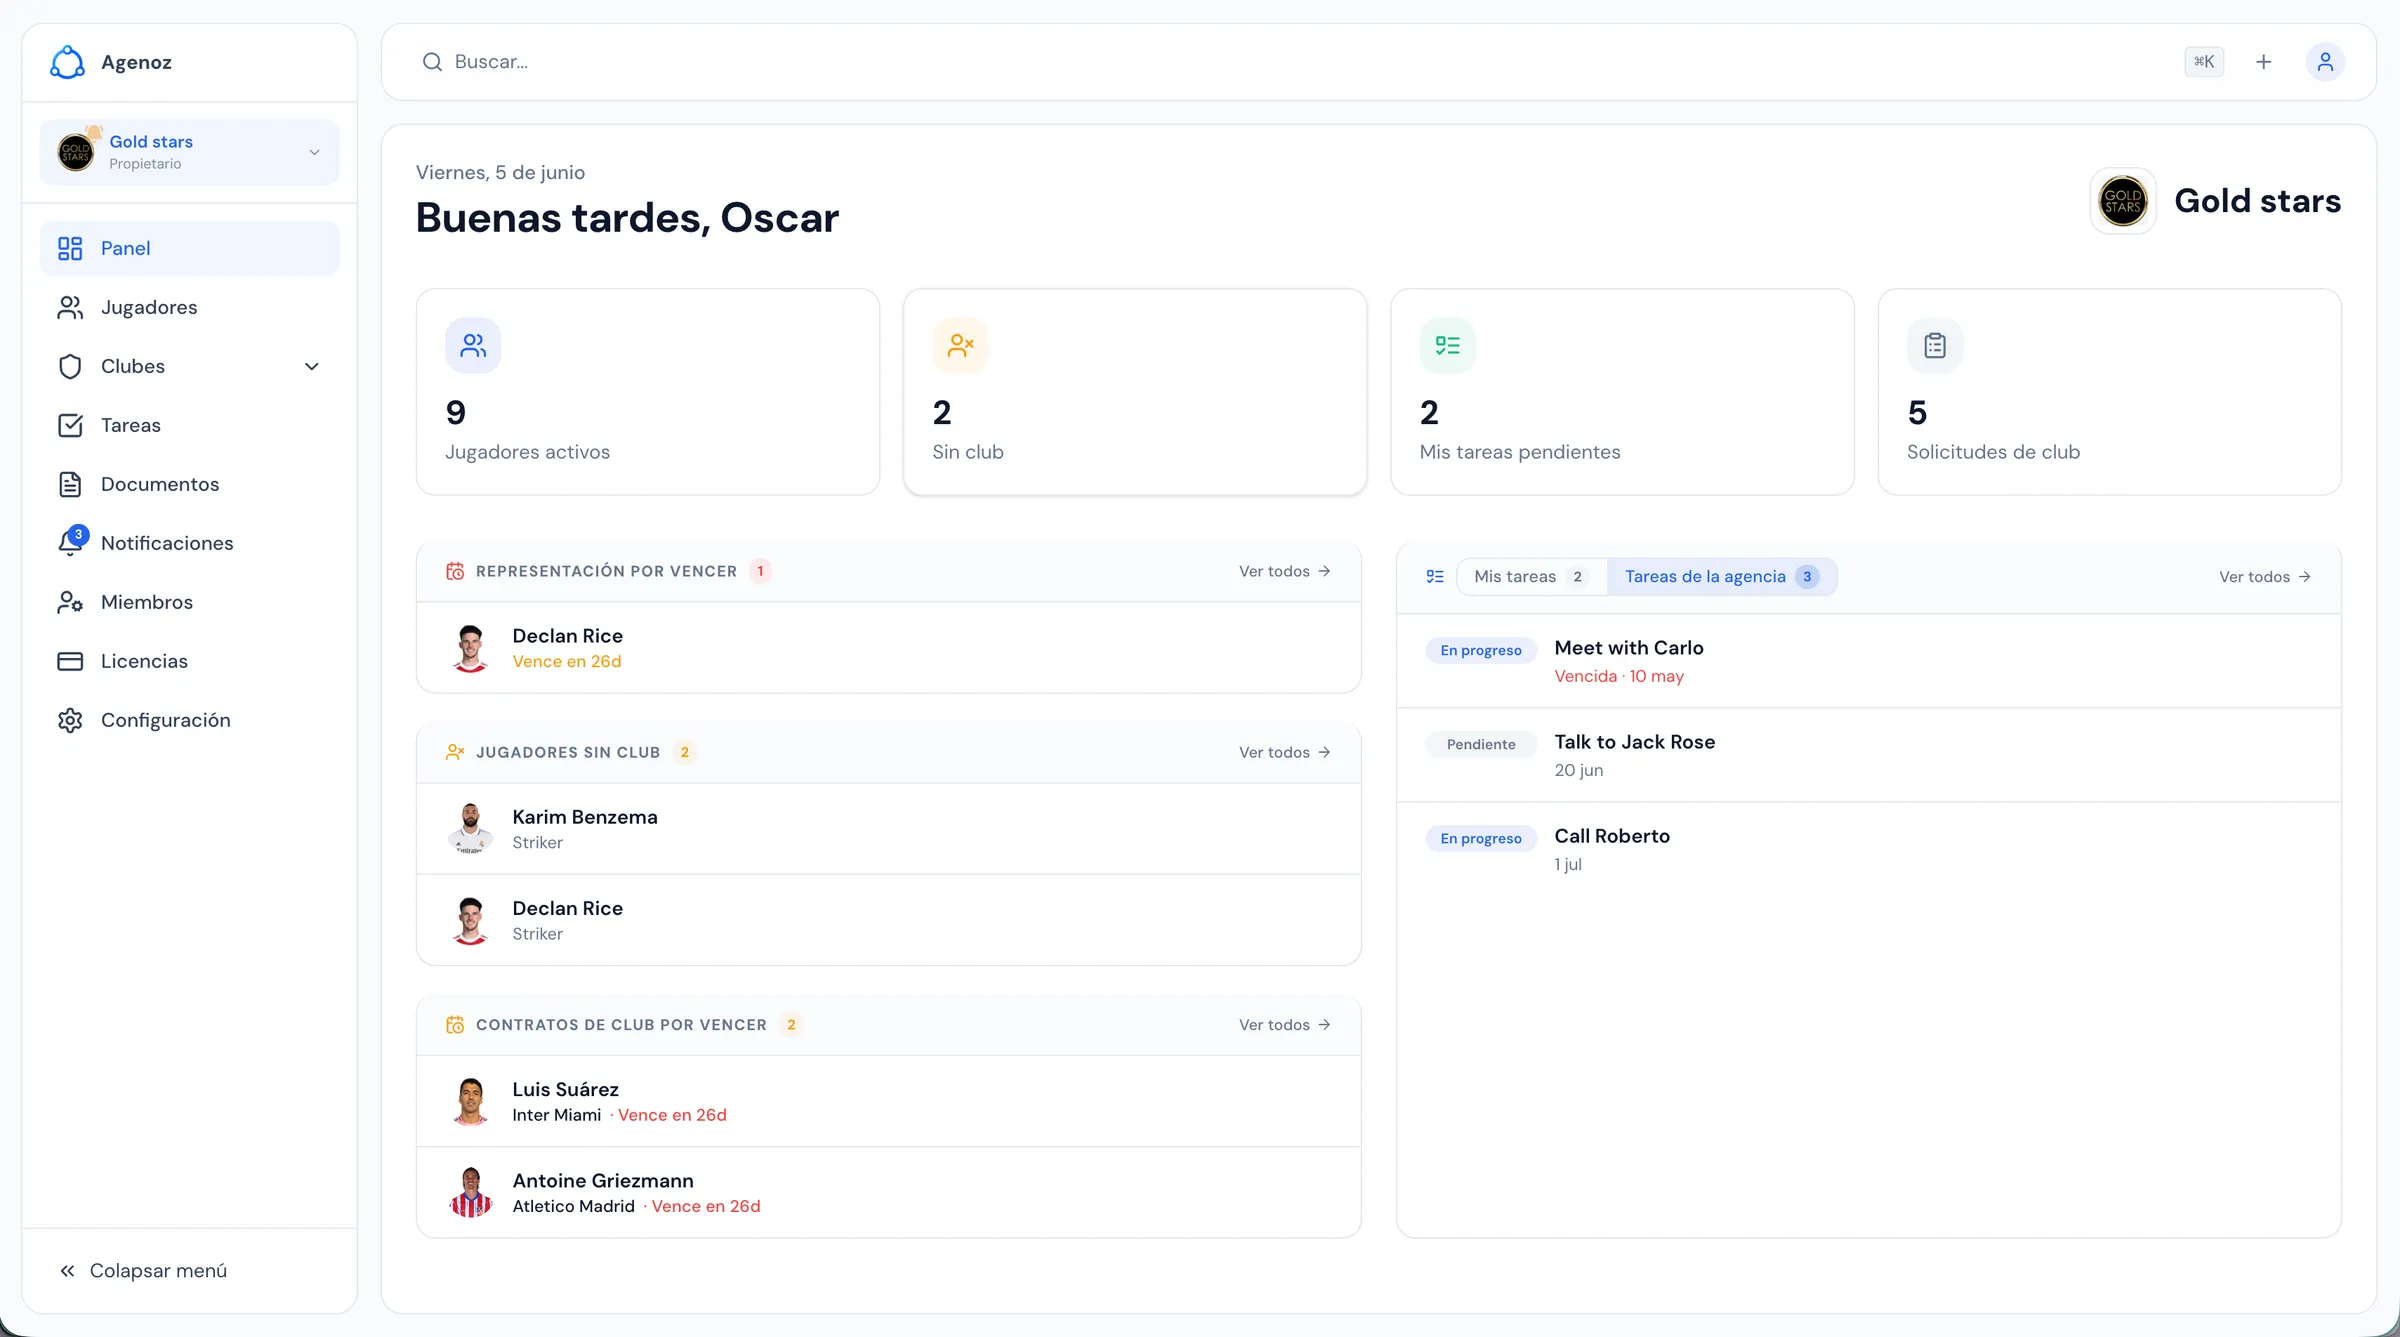Click Karim Benzema's photo
This screenshot has width=2400, height=1337.
point(470,829)
